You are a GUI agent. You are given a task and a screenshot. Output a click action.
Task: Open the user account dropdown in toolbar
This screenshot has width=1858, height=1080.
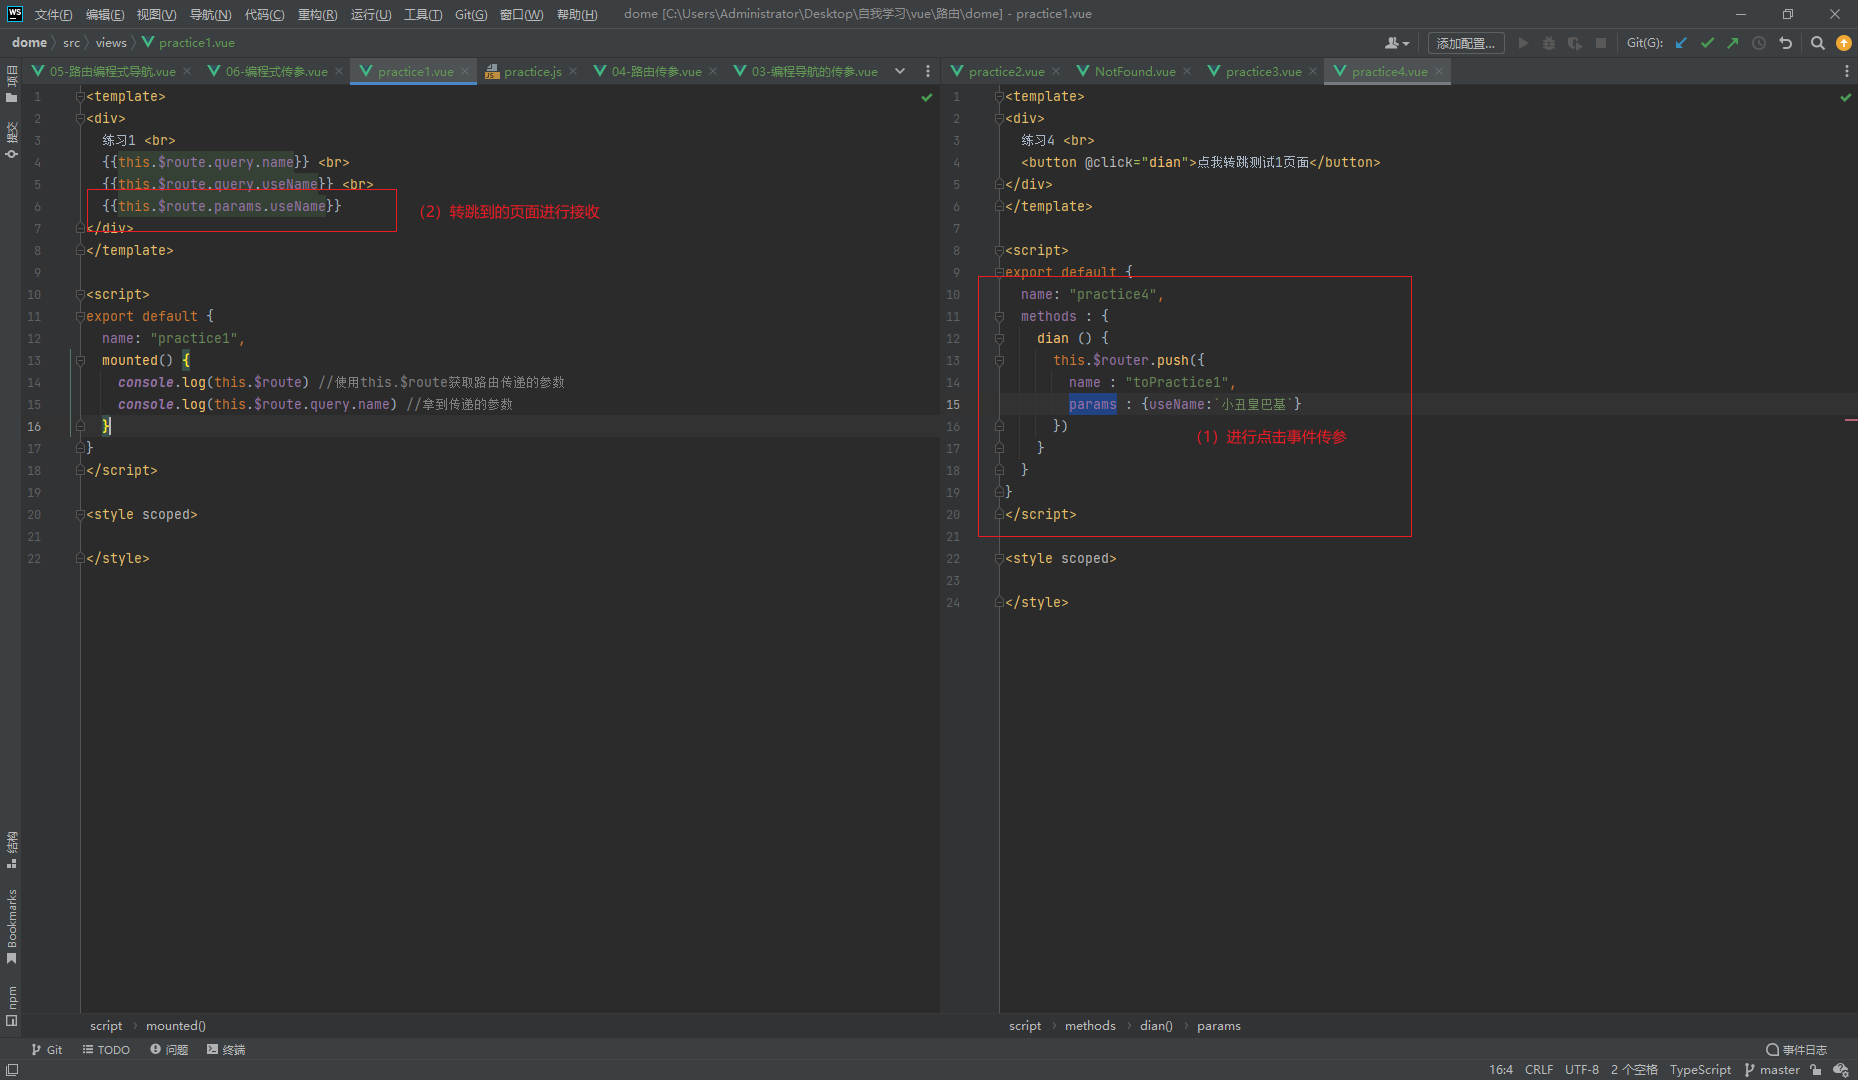(x=1397, y=43)
